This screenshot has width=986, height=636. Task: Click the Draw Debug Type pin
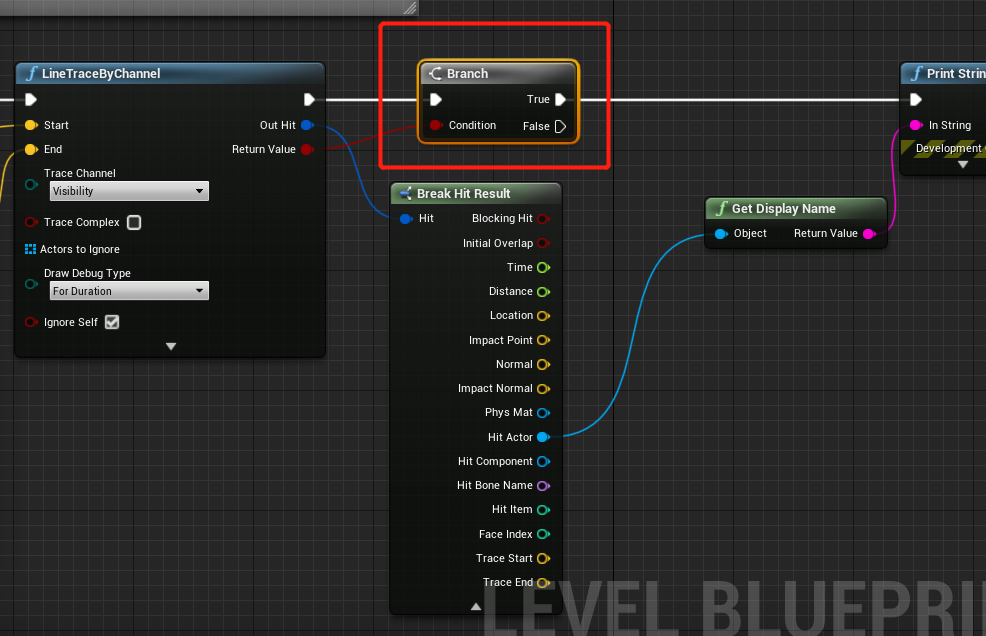[31, 284]
